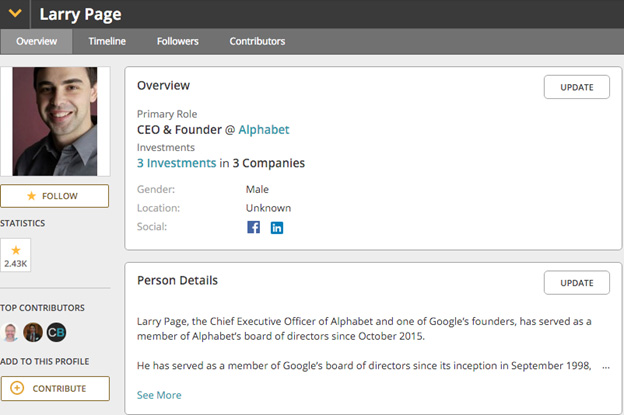
Task: Open the Followers tab
Action: click(177, 41)
